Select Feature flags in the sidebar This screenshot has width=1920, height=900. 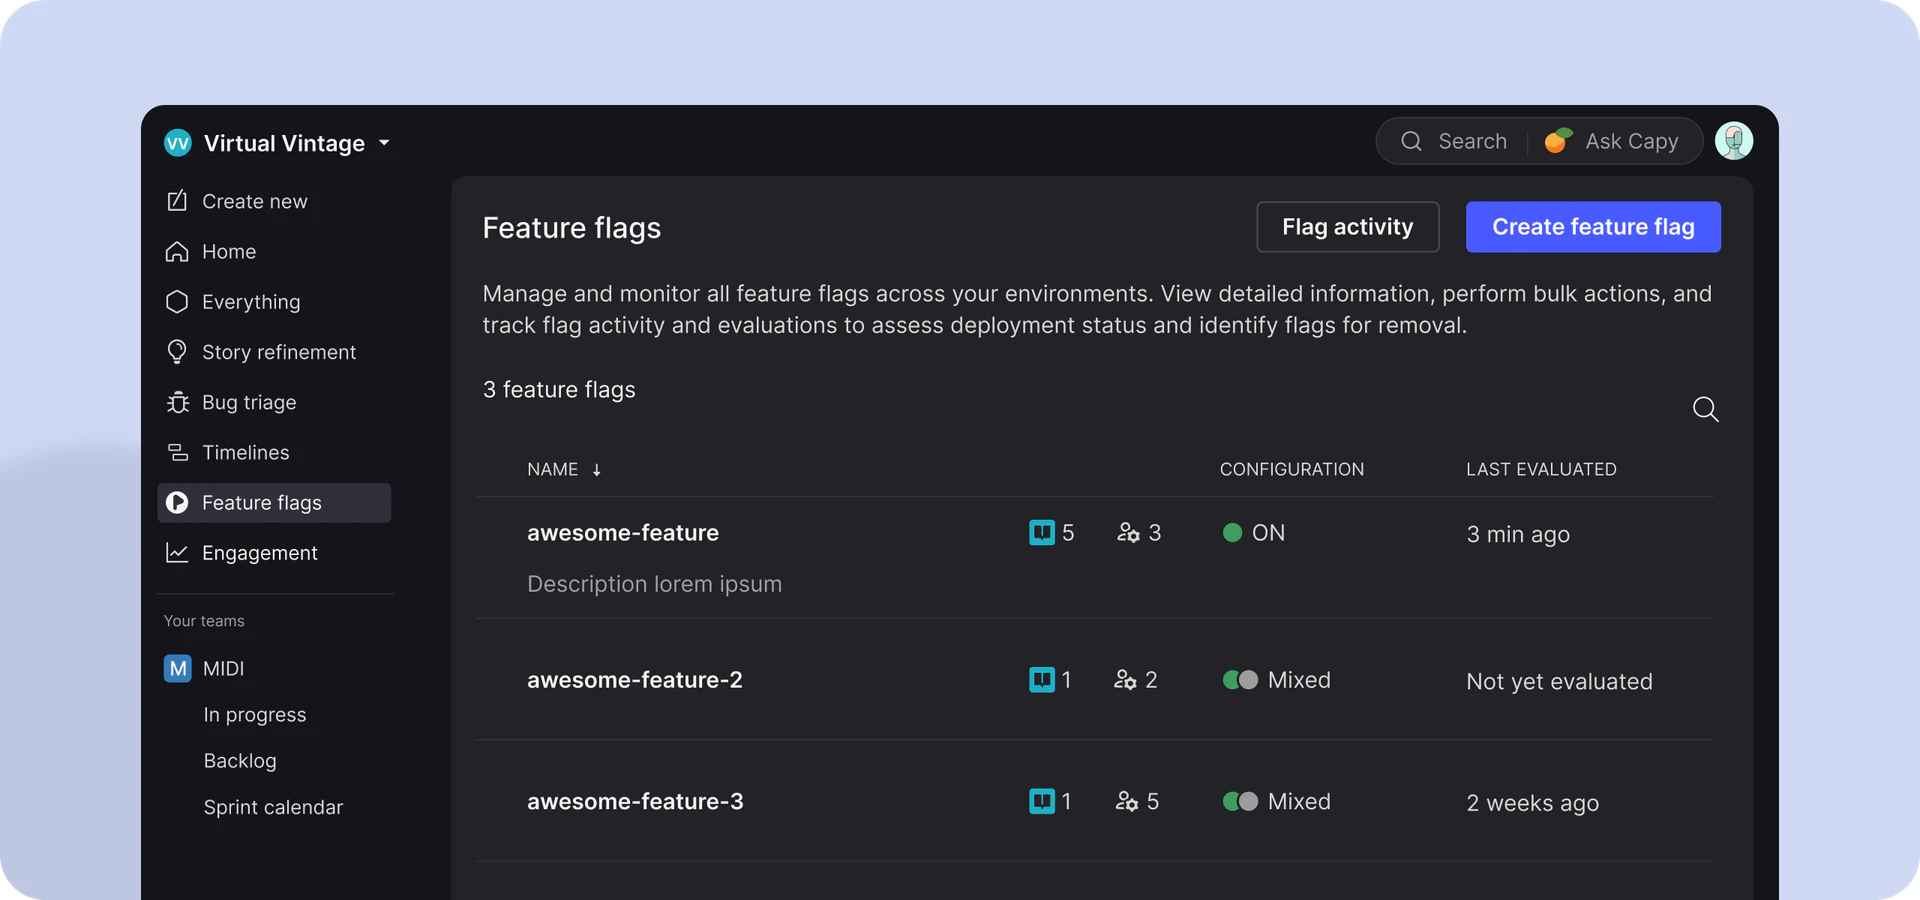click(262, 503)
